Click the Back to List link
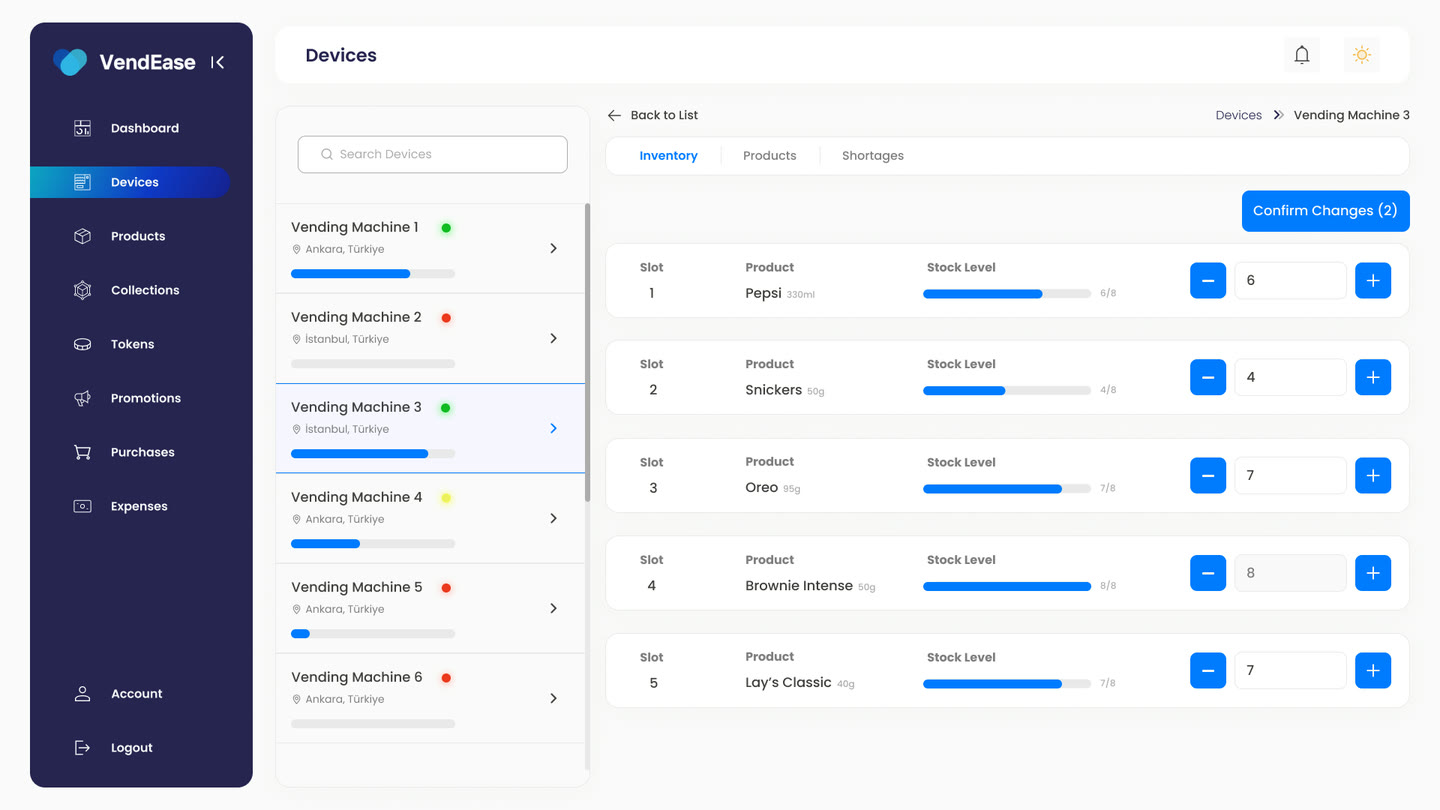The image size is (1440, 810). coord(653,115)
